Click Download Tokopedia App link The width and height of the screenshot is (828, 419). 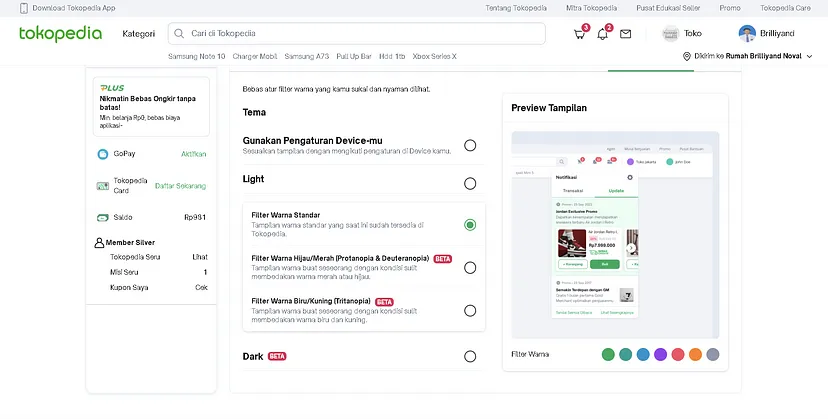click(x=74, y=8)
